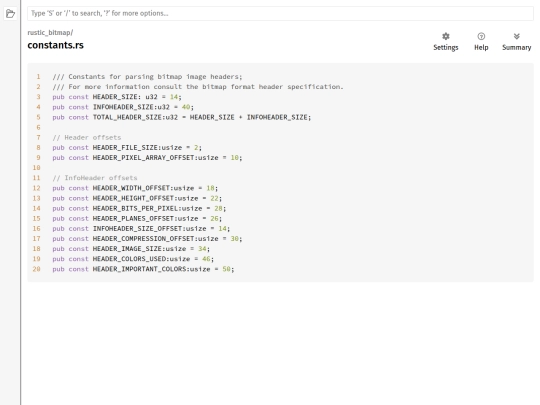Click INFOHEADER_SIZE:u32 declaration on line 4
Image resolution: width=540 pixels, height=405 pixels.
[x=131, y=107]
